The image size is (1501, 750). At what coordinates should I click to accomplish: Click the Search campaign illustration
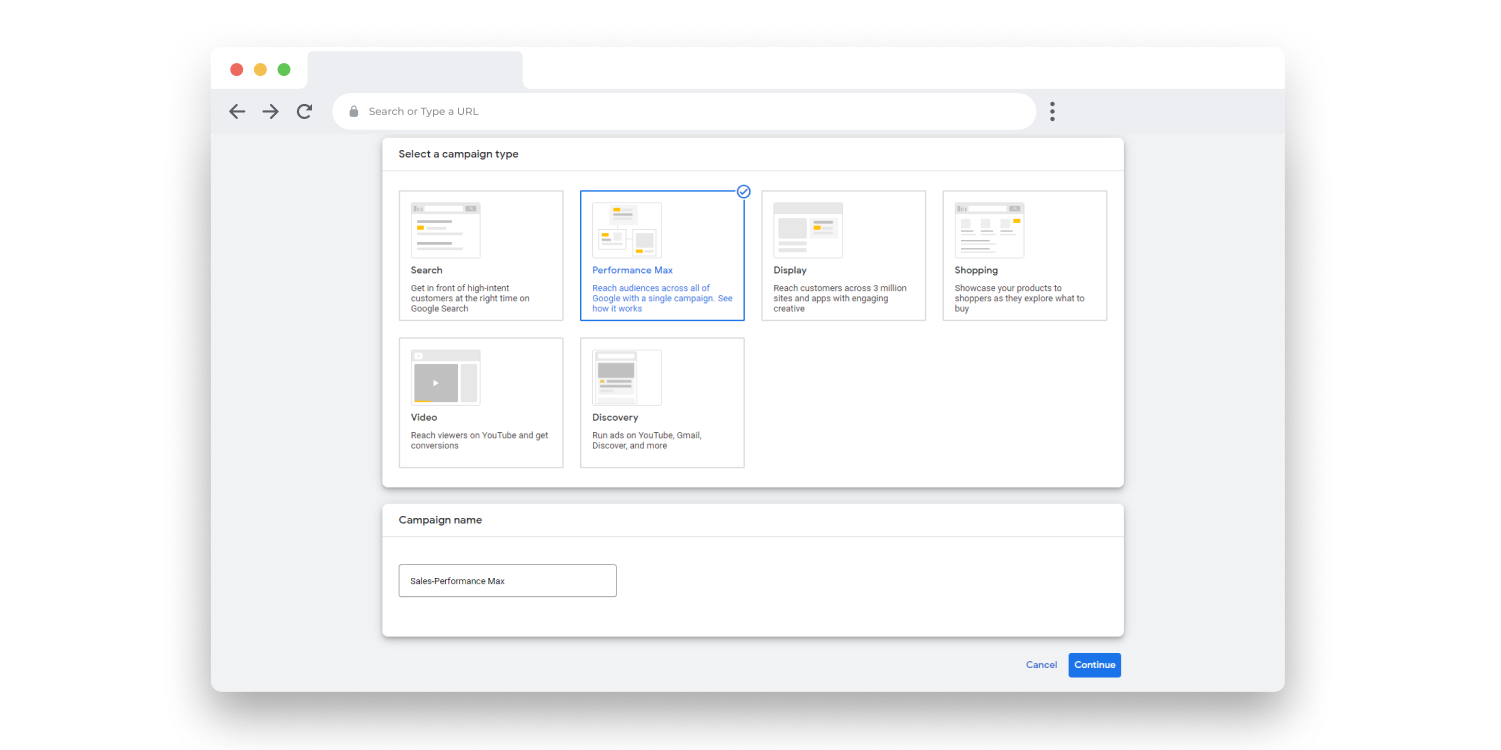445,230
